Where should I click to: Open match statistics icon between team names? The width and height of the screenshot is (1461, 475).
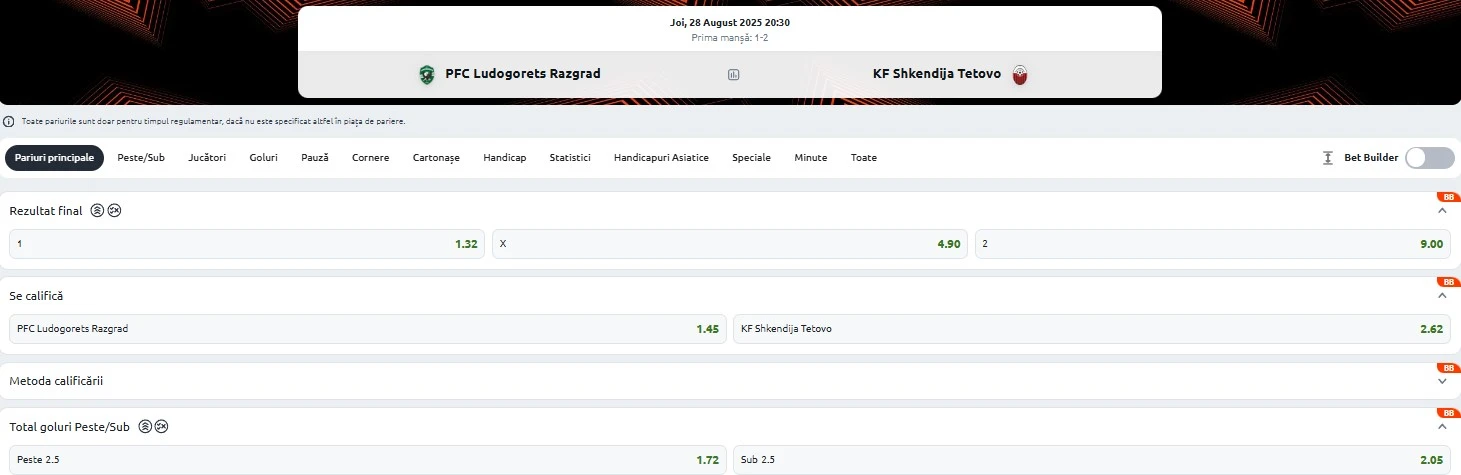coord(733,74)
